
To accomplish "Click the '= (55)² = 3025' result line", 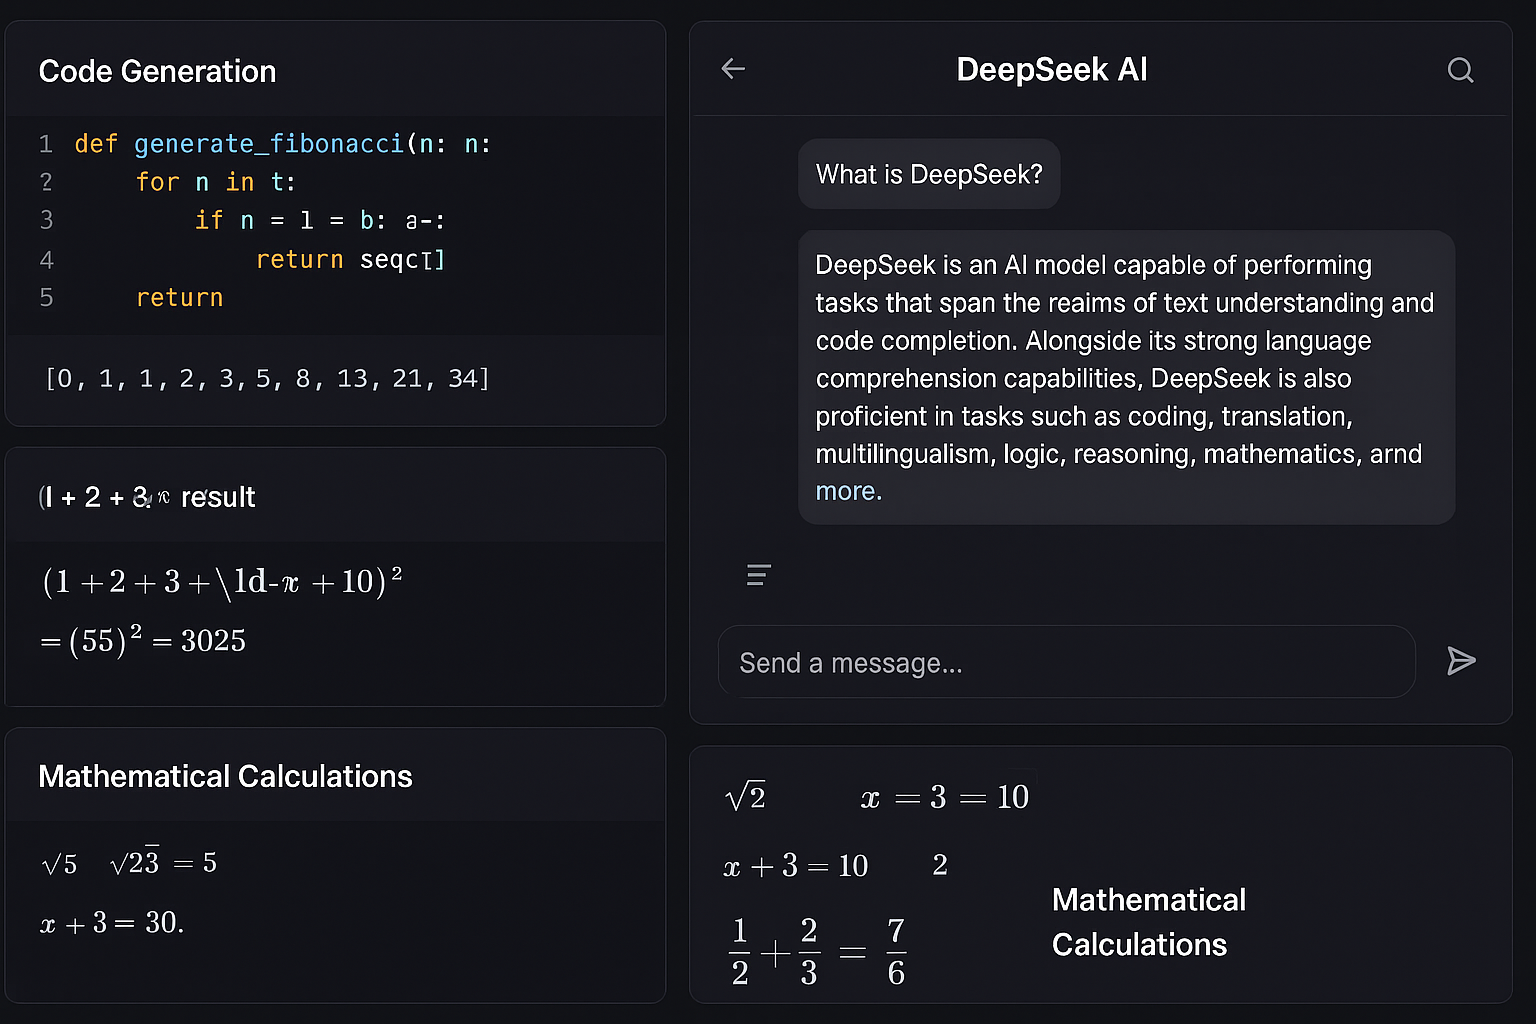I will pos(143,640).
